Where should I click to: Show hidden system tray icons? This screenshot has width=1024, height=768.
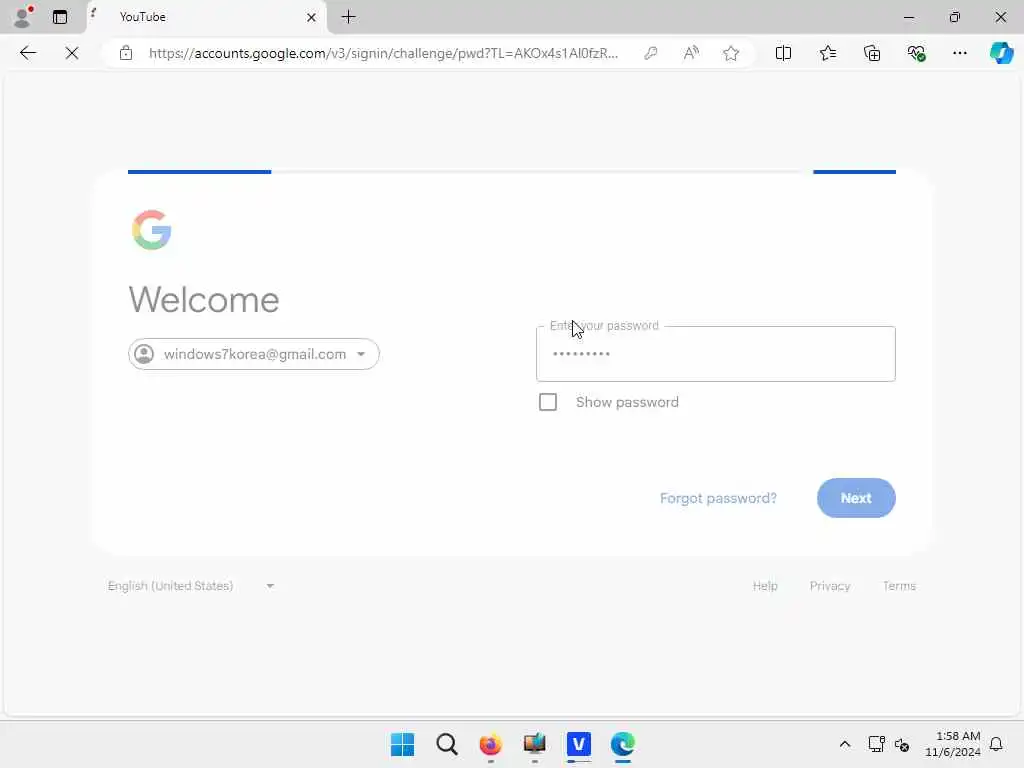pos(844,744)
